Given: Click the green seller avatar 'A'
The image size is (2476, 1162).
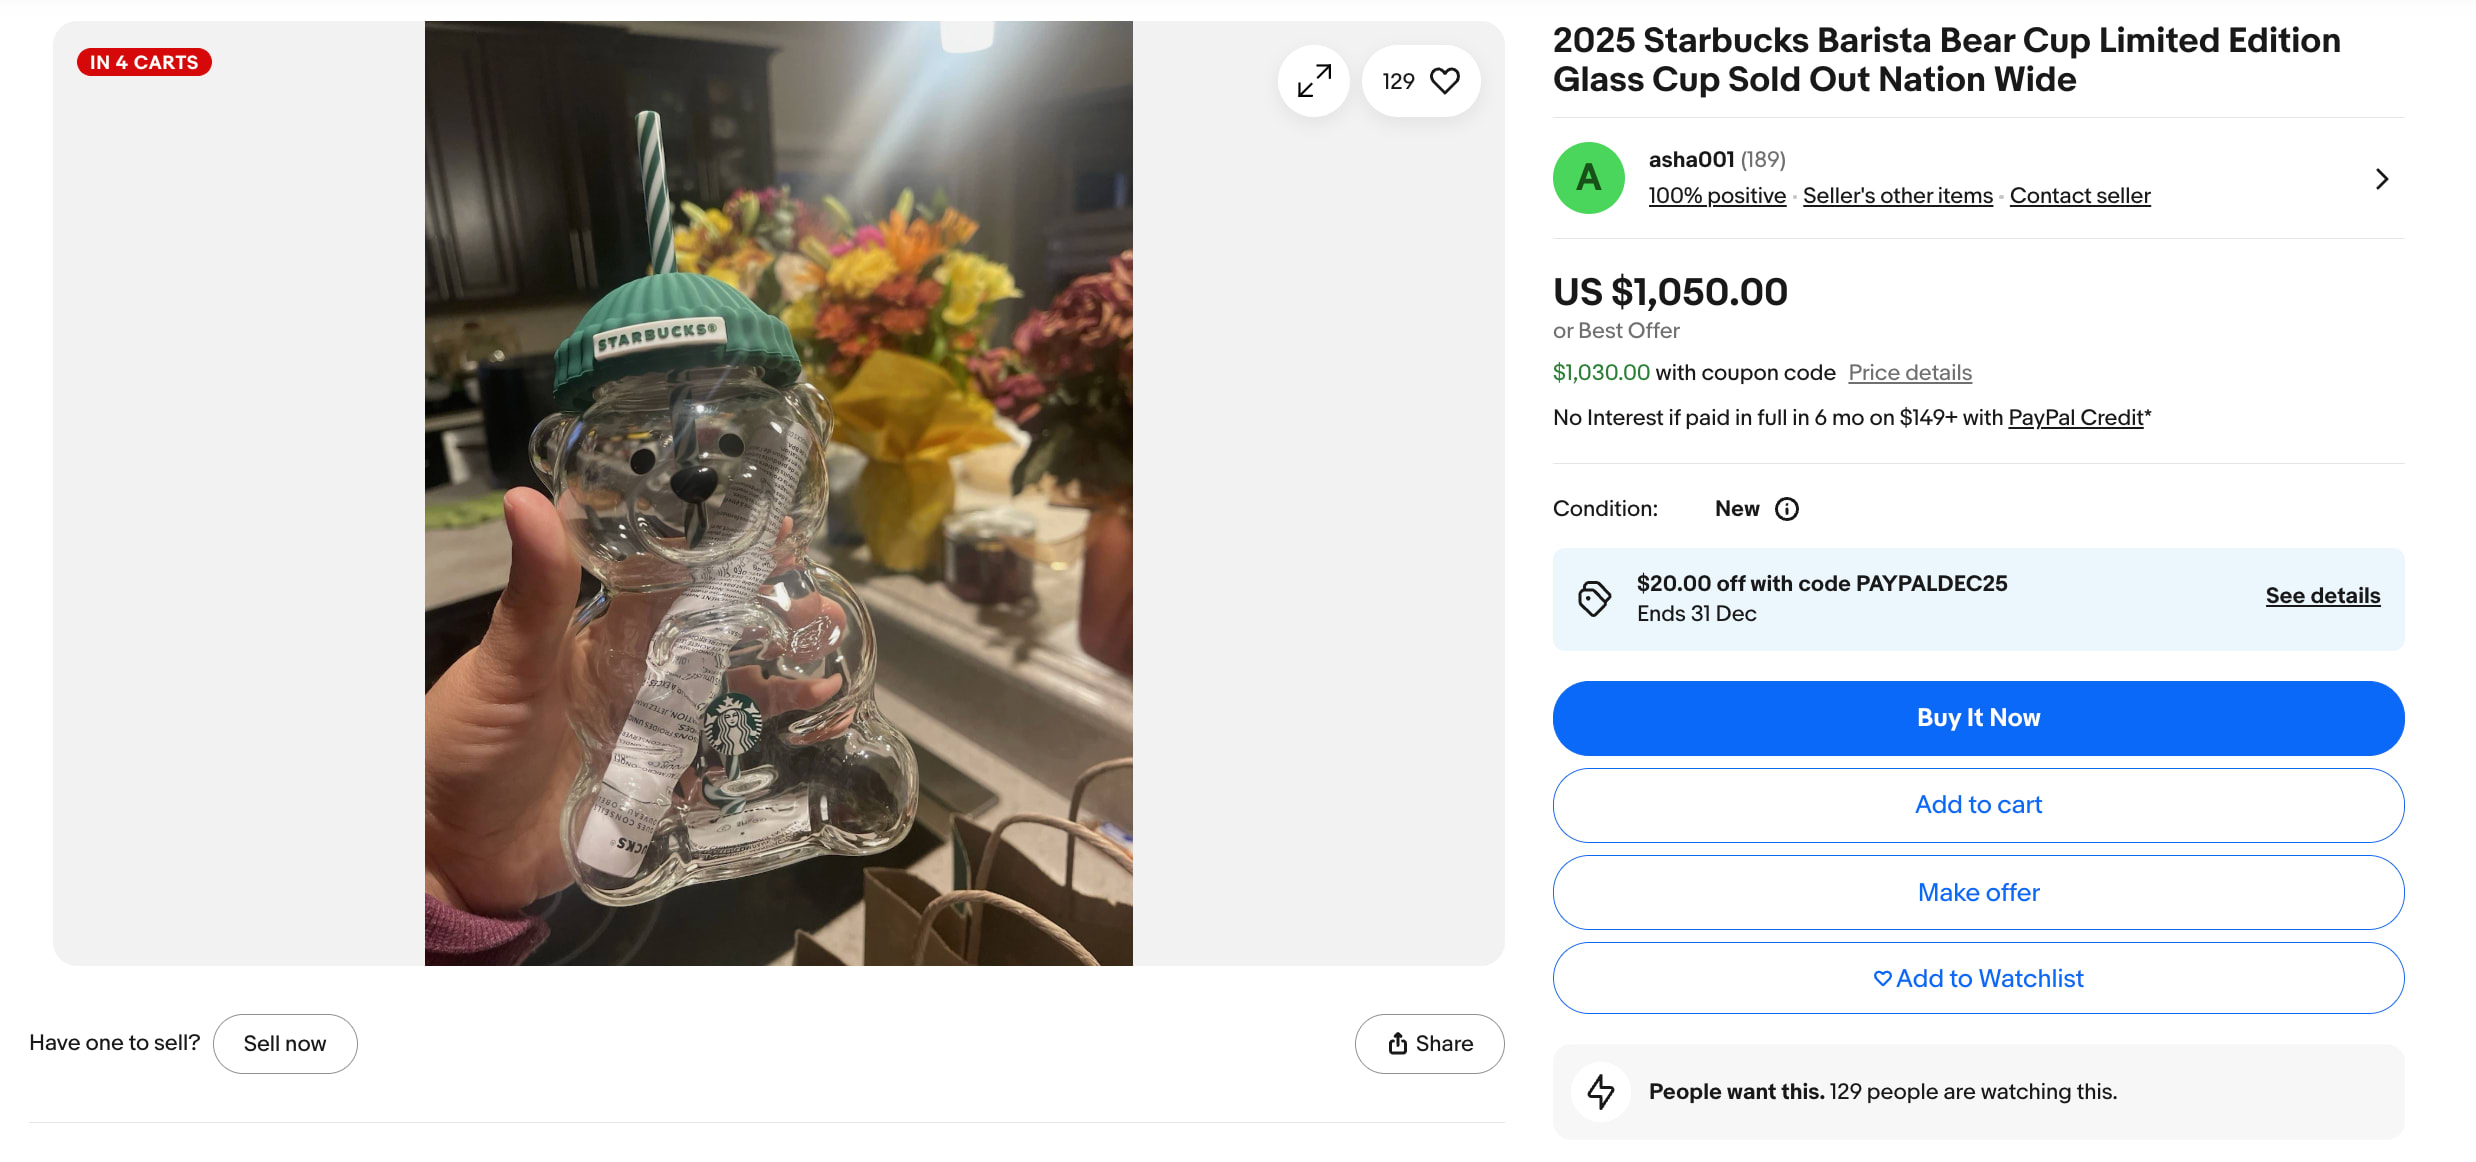Looking at the screenshot, I should pos(1588,178).
